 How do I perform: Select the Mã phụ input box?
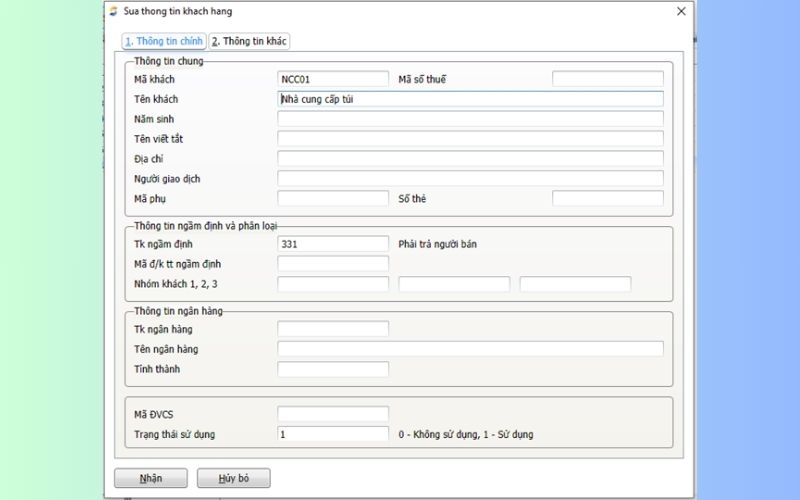click(x=333, y=199)
